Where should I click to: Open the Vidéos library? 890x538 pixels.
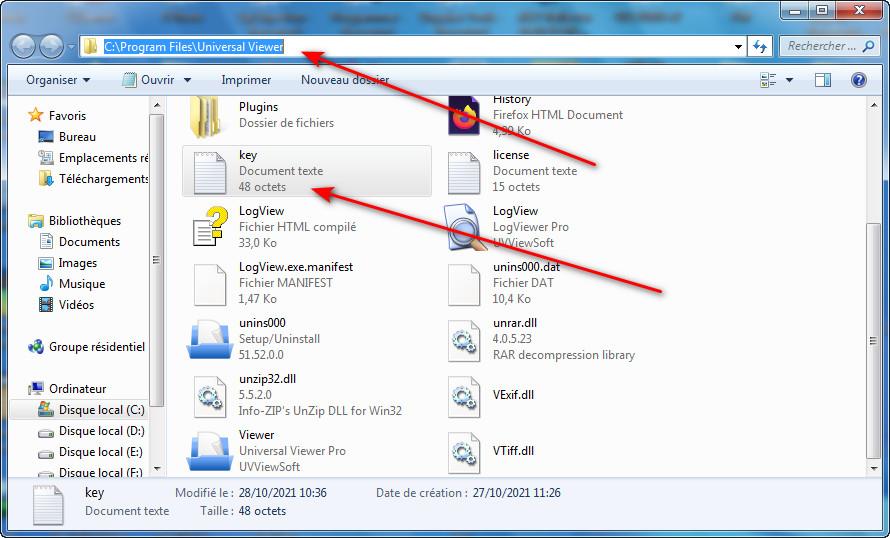pyautogui.click(x=66, y=305)
